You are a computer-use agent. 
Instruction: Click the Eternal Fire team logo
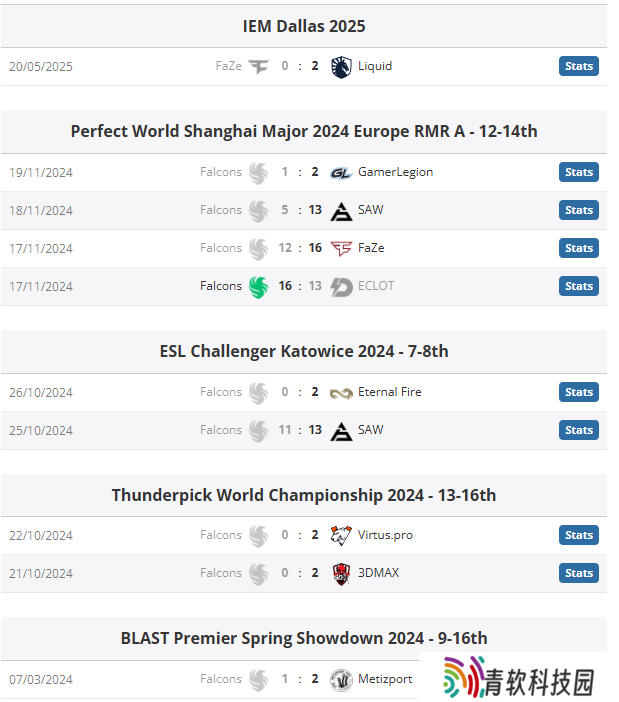tap(341, 393)
